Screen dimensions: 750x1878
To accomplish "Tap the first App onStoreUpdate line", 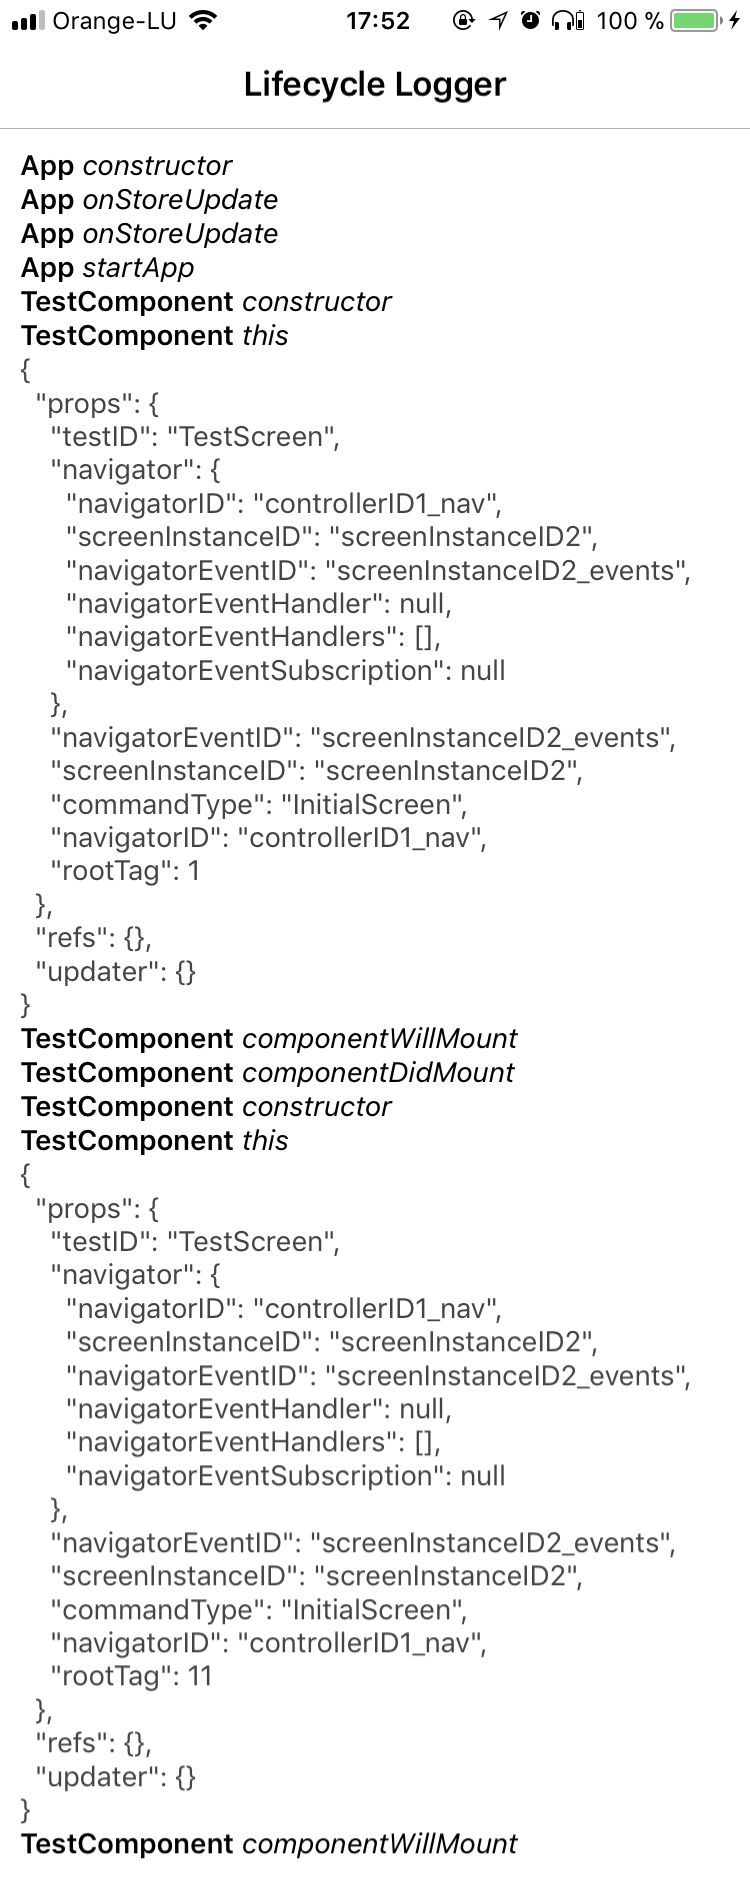I will tap(149, 200).
